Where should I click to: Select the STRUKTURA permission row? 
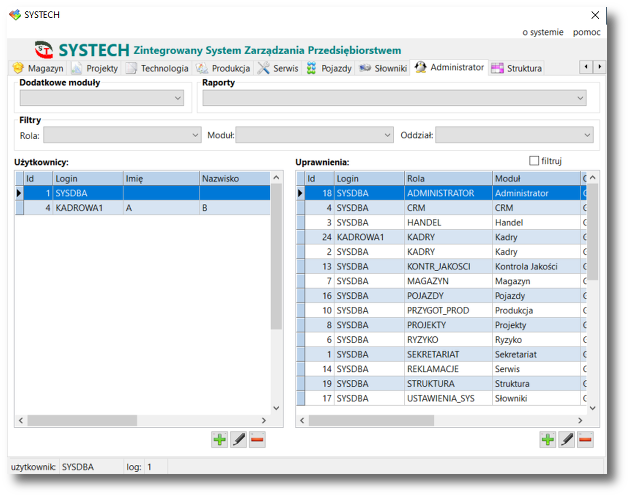[441, 384]
